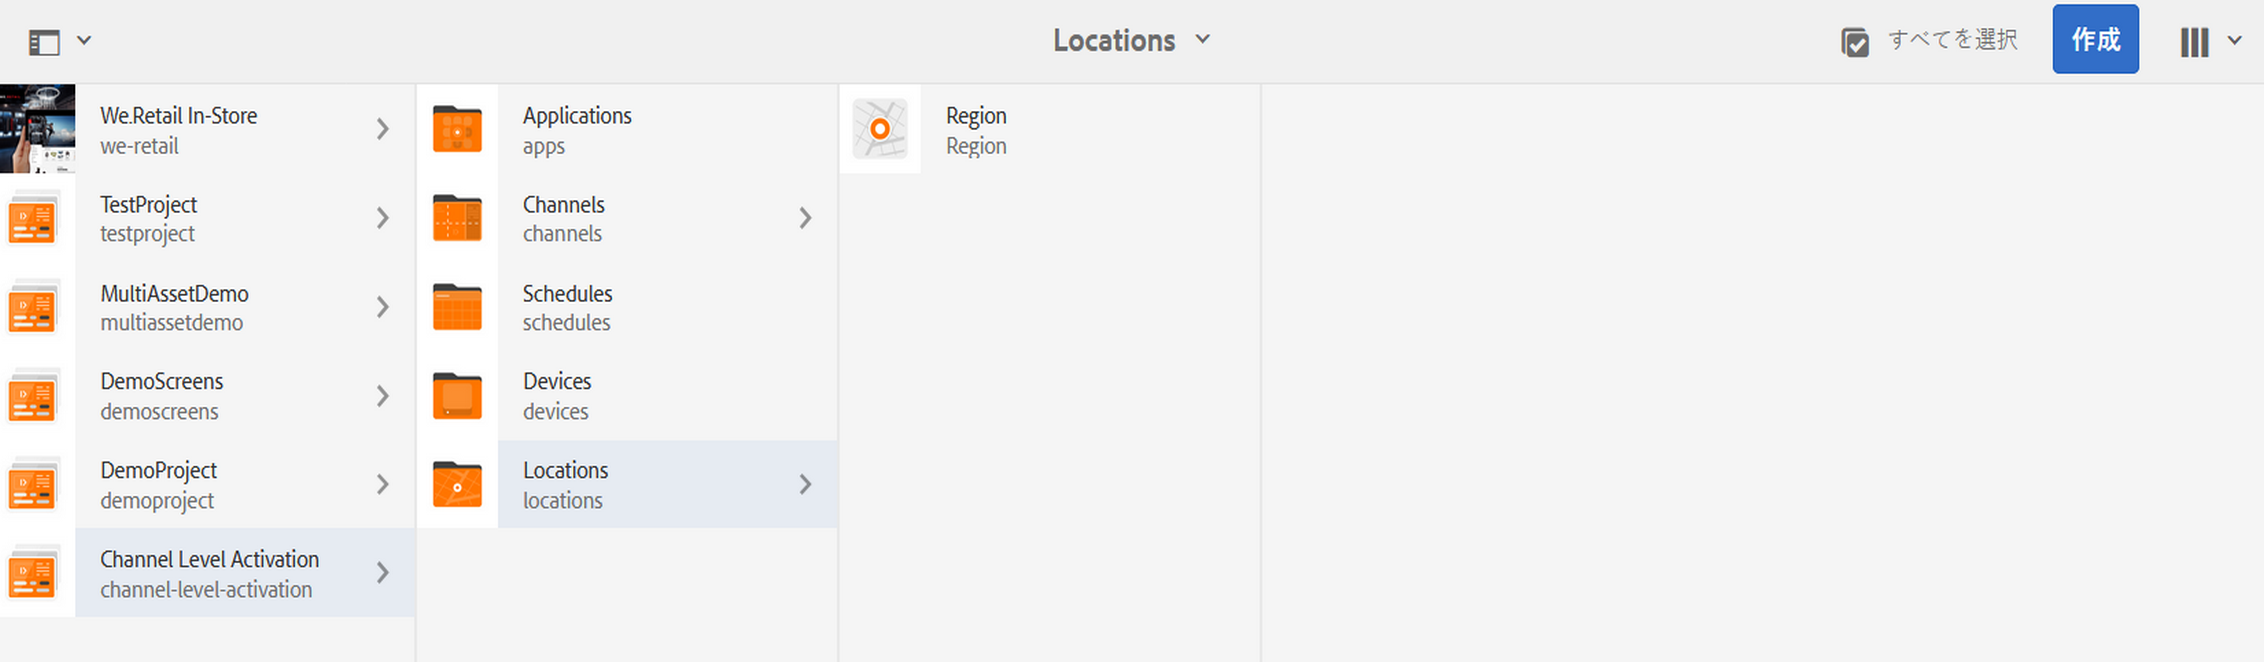The height and width of the screenshot is (662, 2264).
Task: Expand the DemoScreens project chevron
Action: point(382,396)
